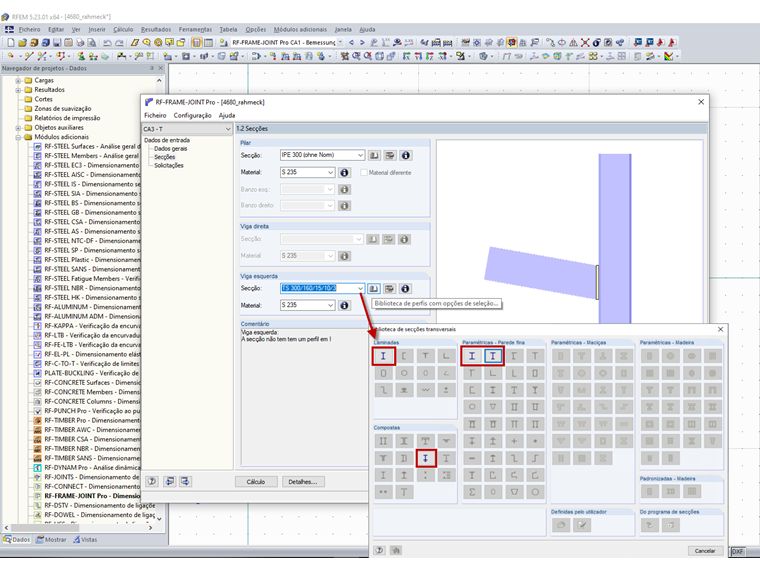
Task: Select plus-shaped cross section in Parede fina
Action: pyautogui.click(x=514, y=441)
